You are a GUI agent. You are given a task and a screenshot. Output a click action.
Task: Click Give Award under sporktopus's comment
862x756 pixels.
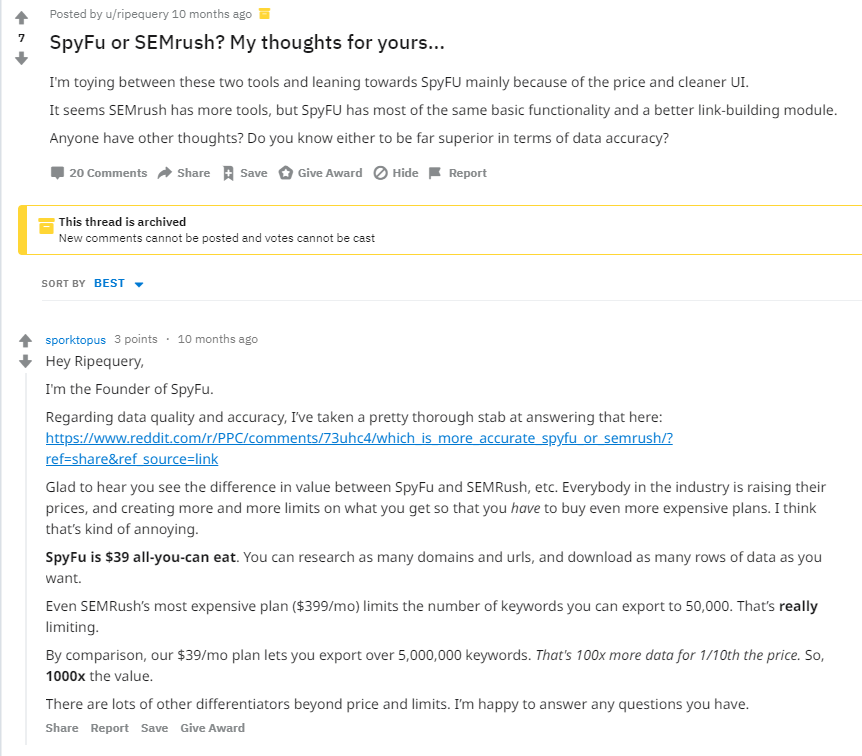pos(212,728)
